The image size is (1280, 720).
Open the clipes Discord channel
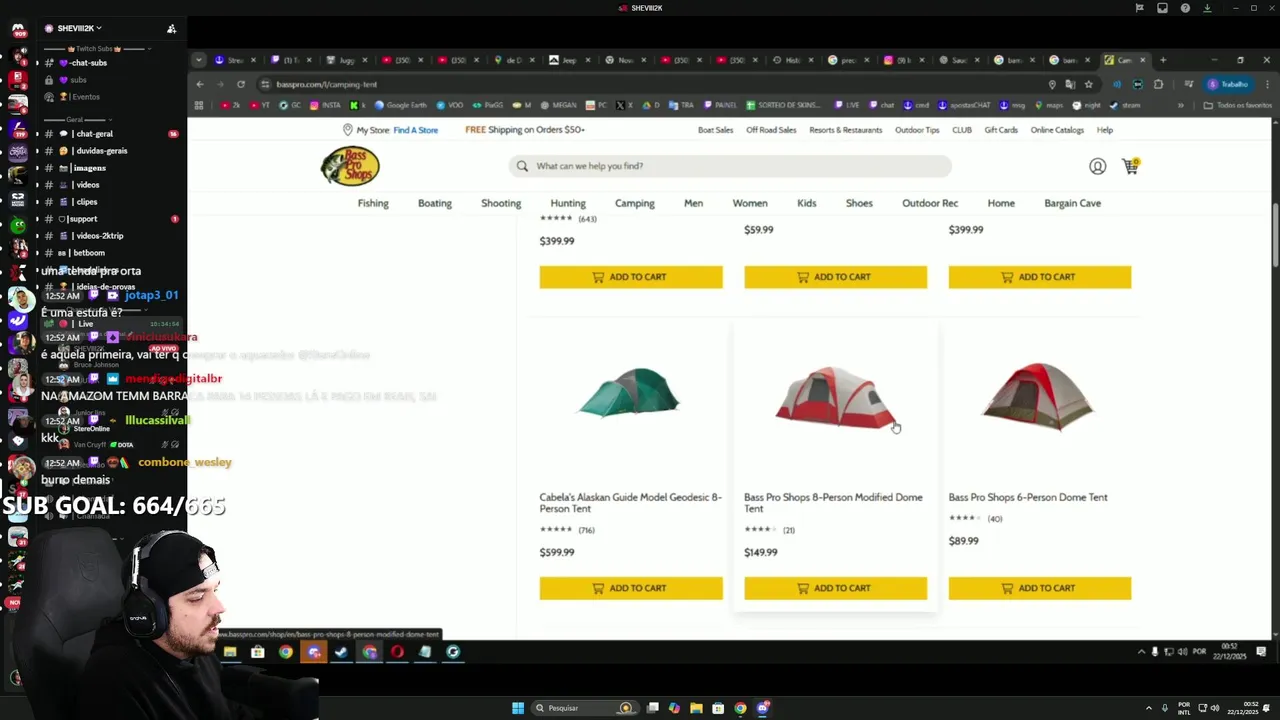coord(87,202)
